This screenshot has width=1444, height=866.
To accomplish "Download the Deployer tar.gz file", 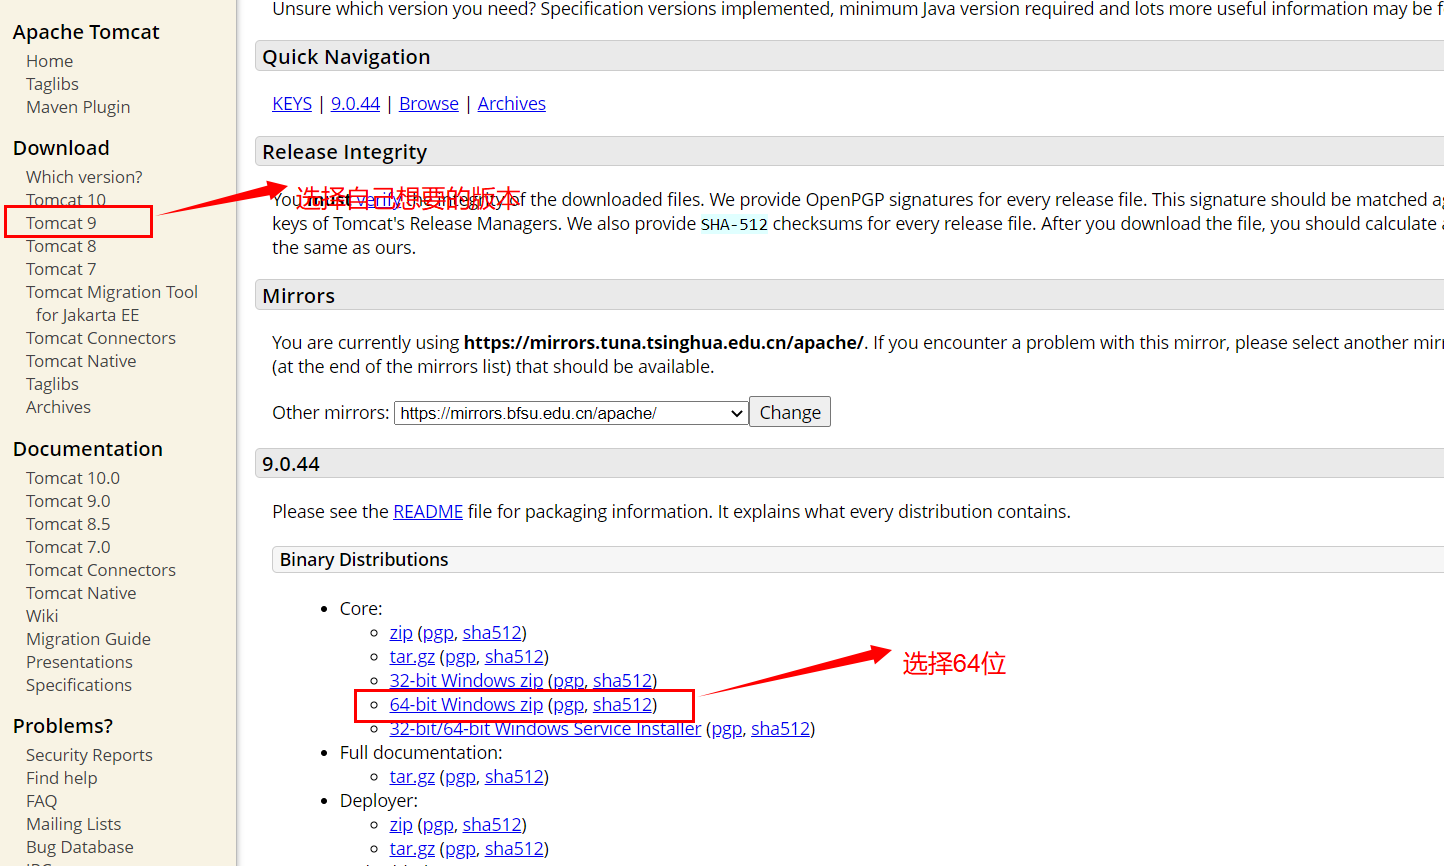I will coord(412,849).
